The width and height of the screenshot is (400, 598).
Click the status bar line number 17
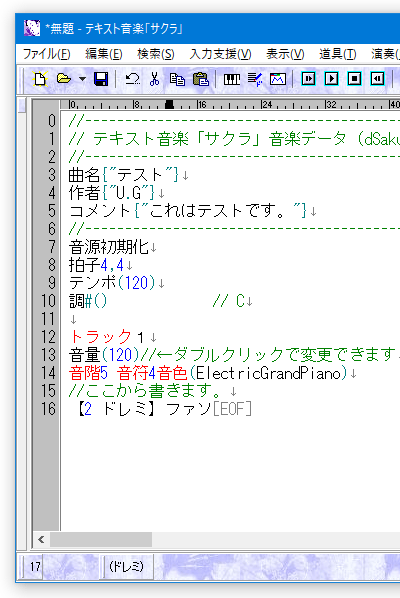click(35, 567)
